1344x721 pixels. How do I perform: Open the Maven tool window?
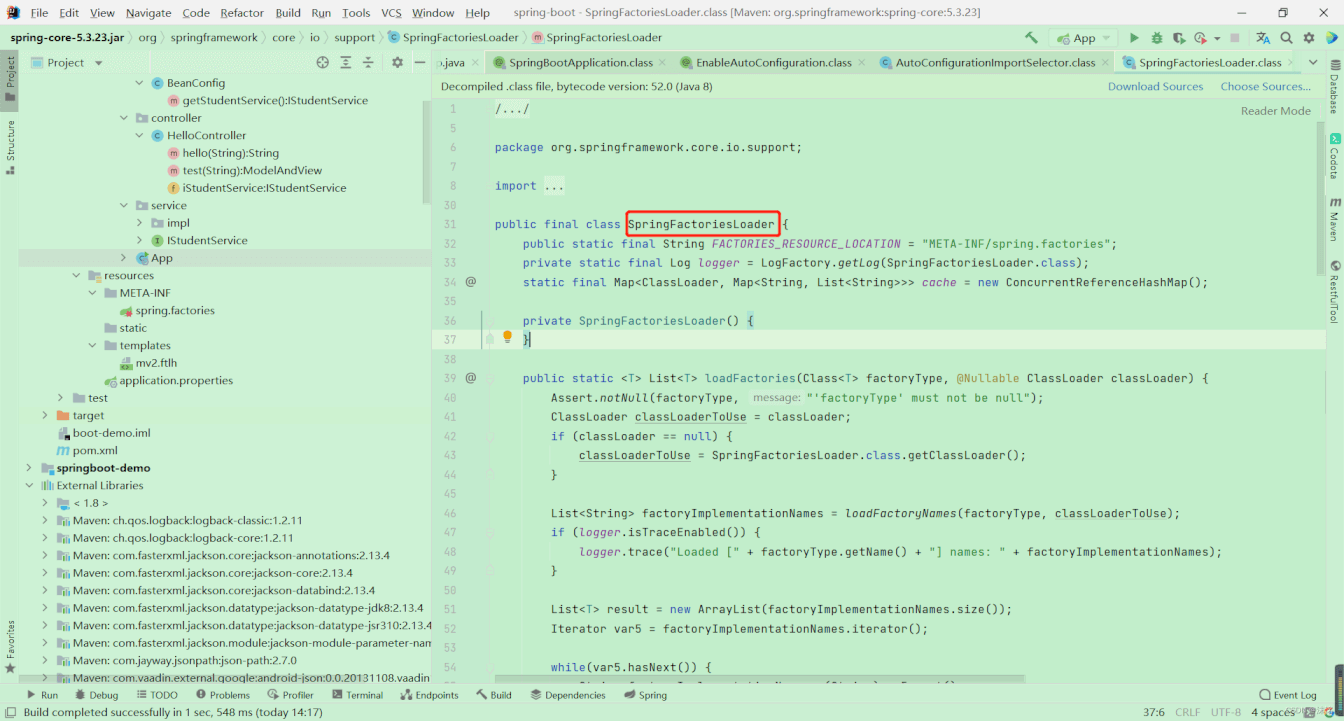pos(1334,219)
